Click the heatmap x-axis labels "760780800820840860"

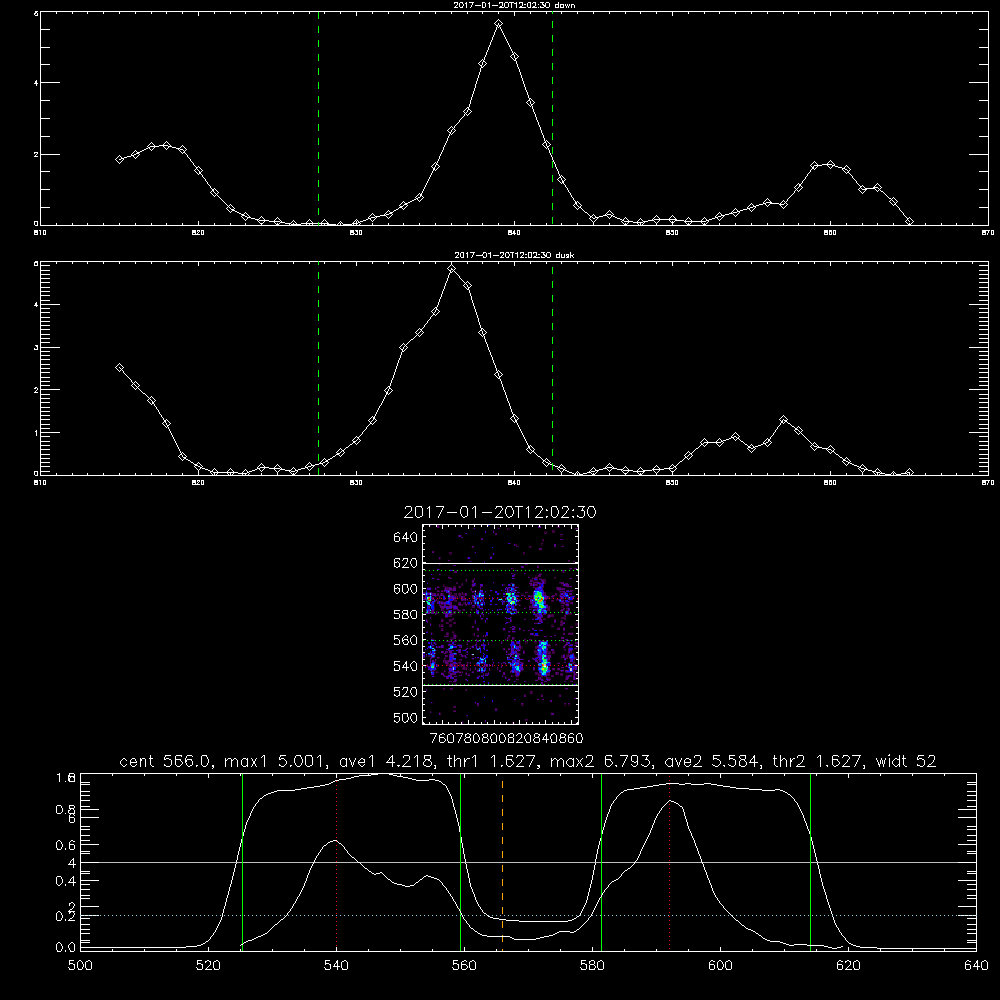pyautogui.click(x=506, y=738)
